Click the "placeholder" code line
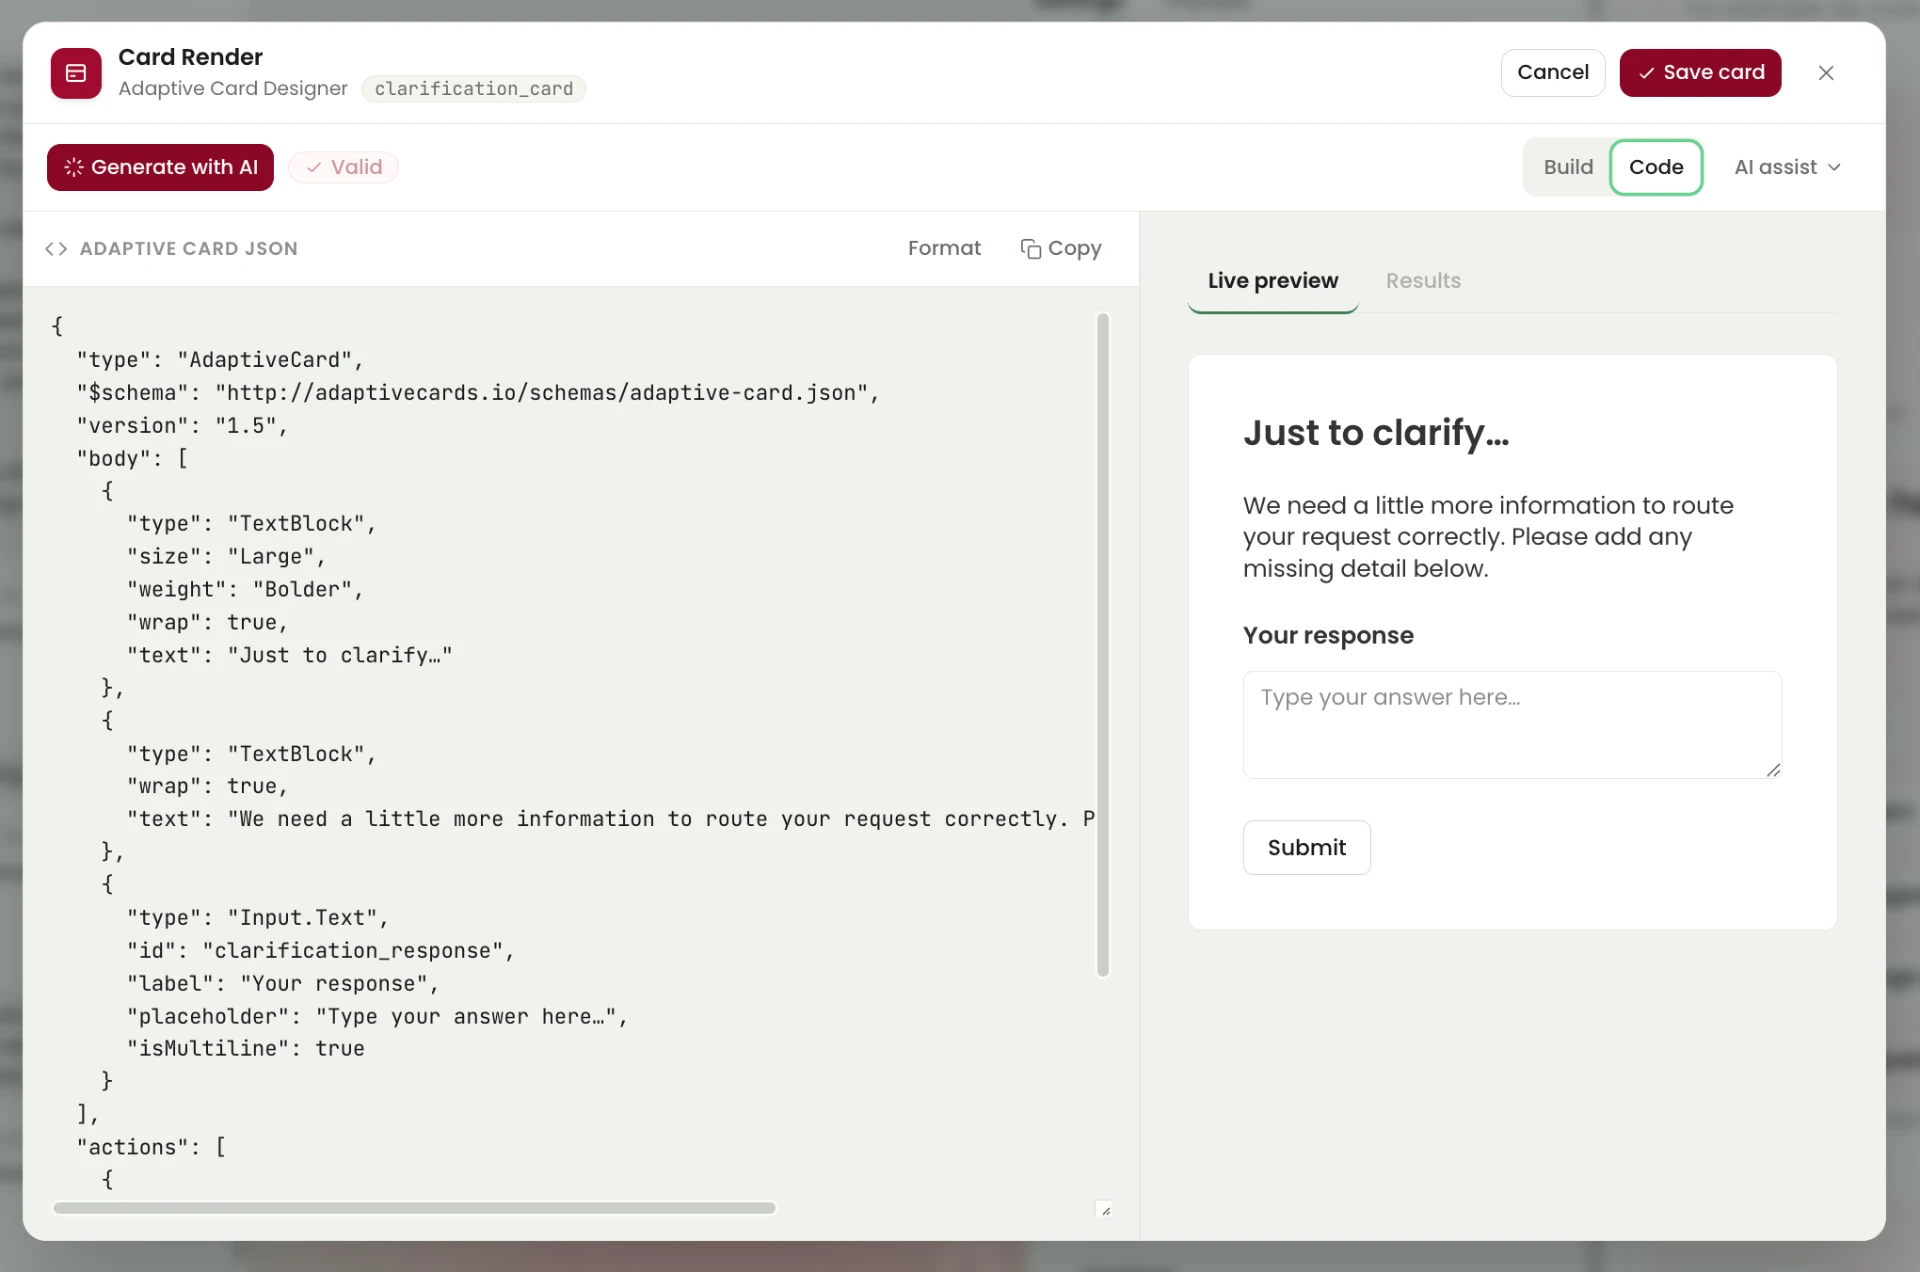The image size is (1920, 1272). 377,1017
